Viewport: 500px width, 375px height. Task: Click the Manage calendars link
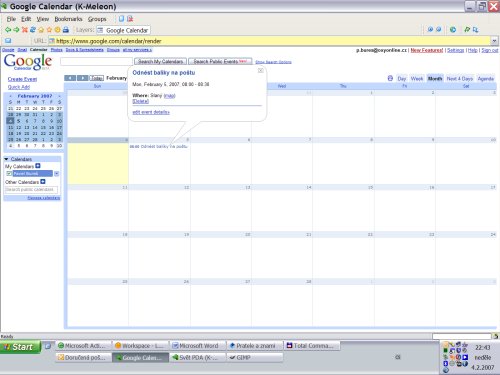coord(44,198)
